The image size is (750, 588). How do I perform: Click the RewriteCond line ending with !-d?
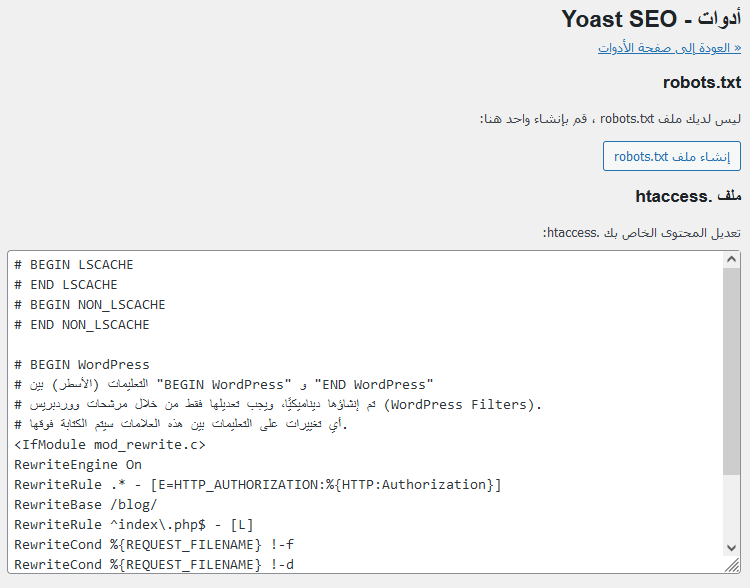pyautogui.click(x=154, y=565)
